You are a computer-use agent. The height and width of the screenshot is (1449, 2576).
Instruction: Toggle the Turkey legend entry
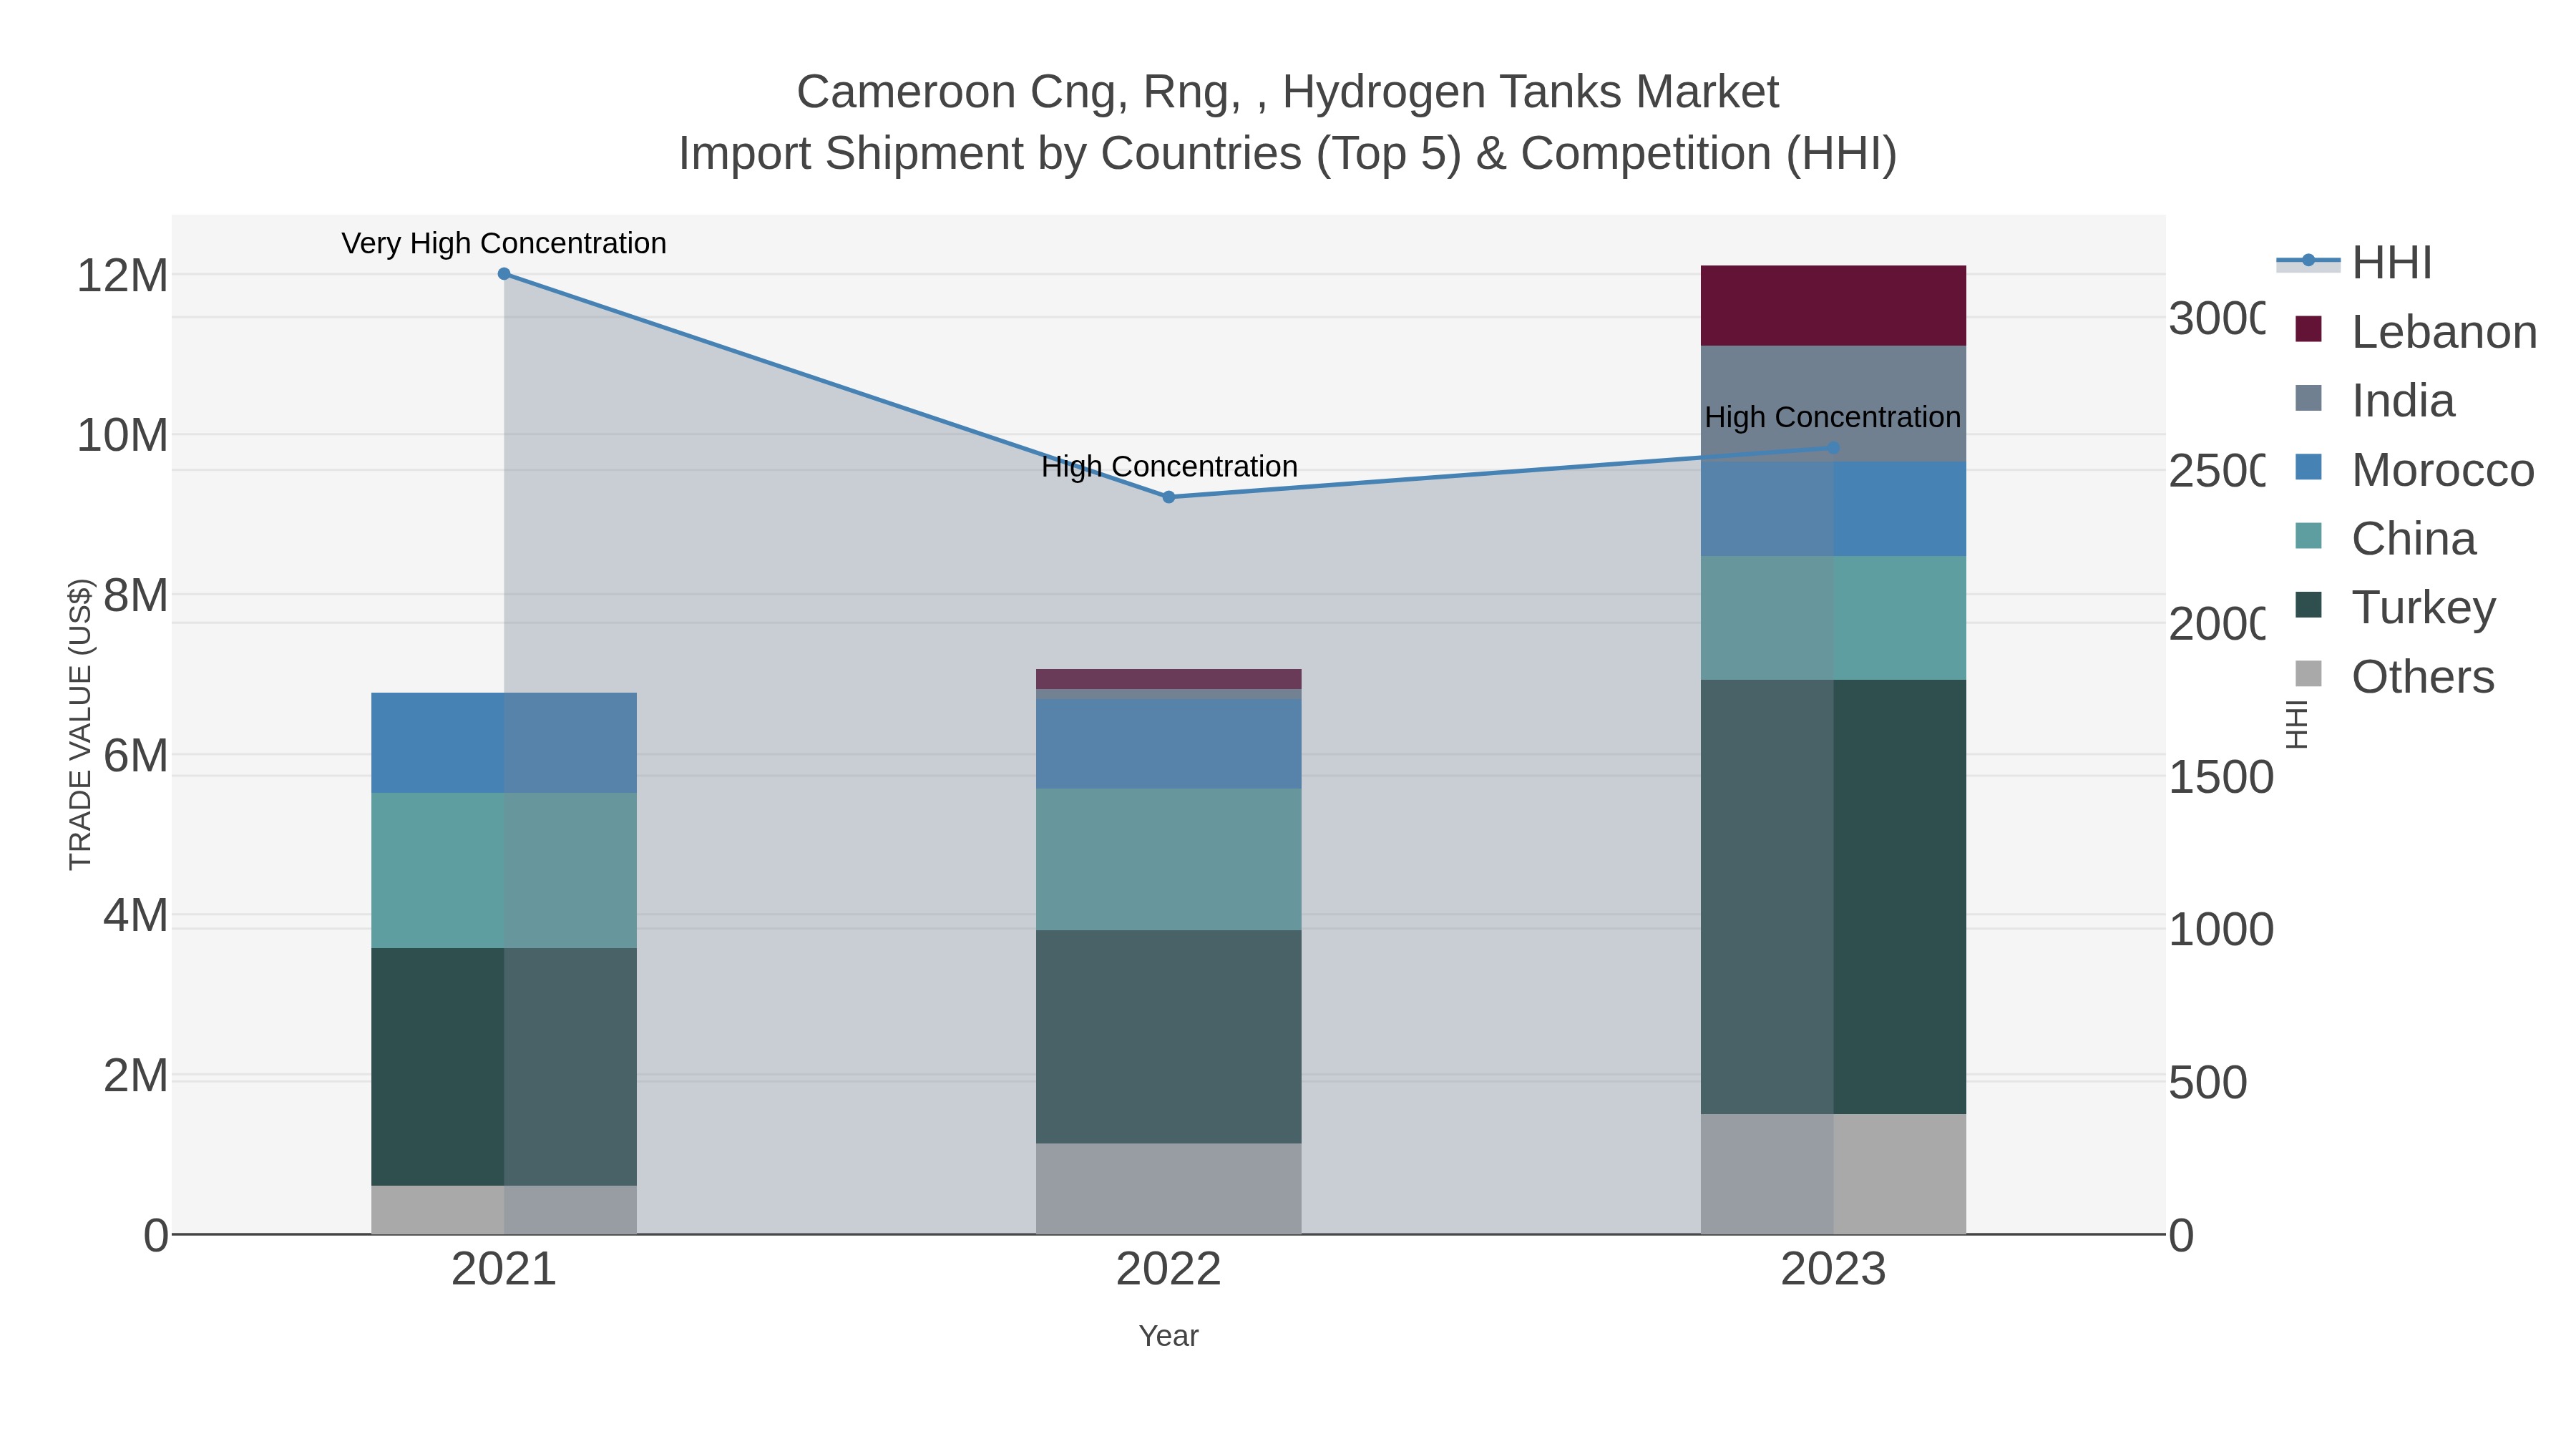point(2395,607)
